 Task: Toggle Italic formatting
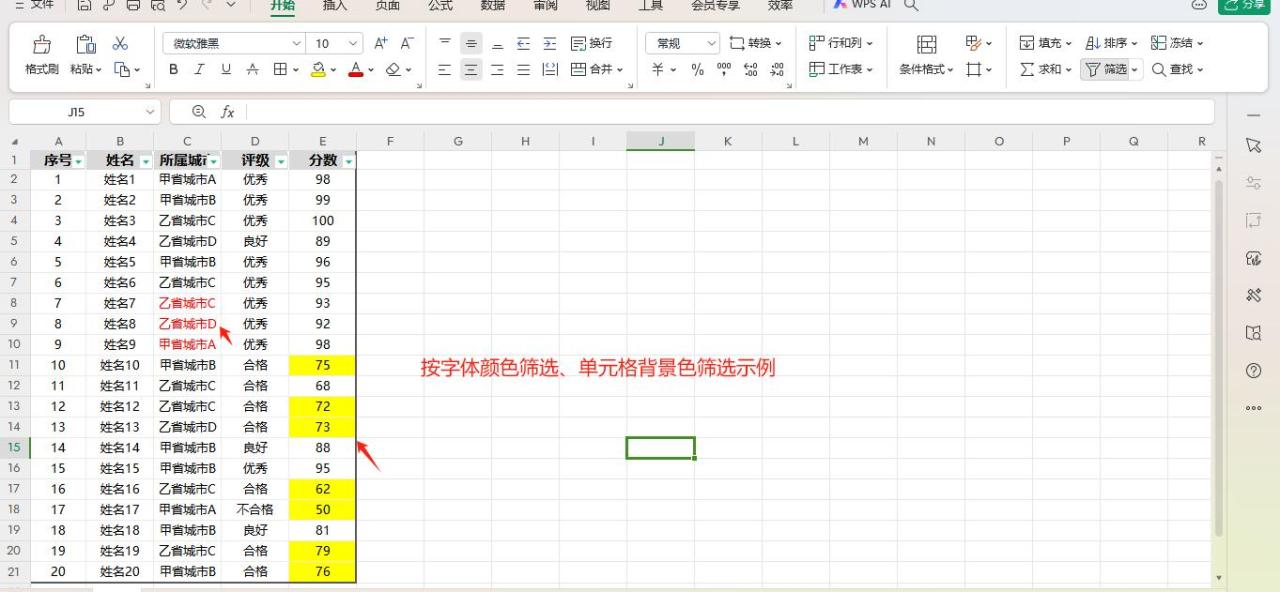(199, 70)
